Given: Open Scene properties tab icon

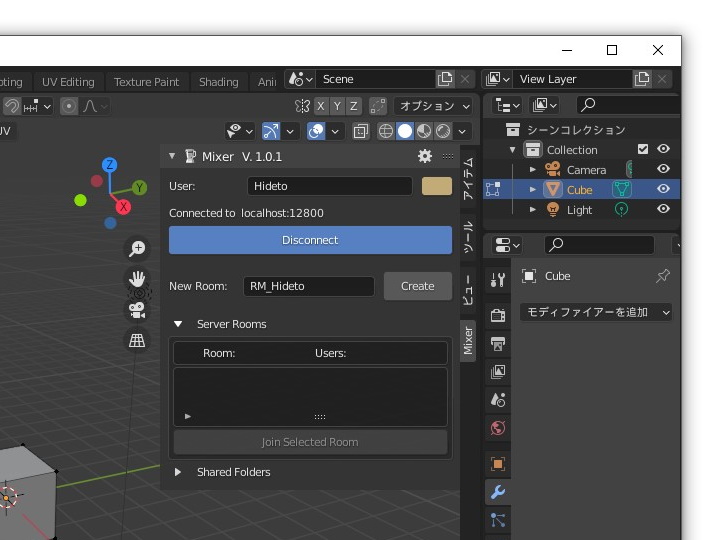Looking at the screenshot, I should (x=498, y=400).
